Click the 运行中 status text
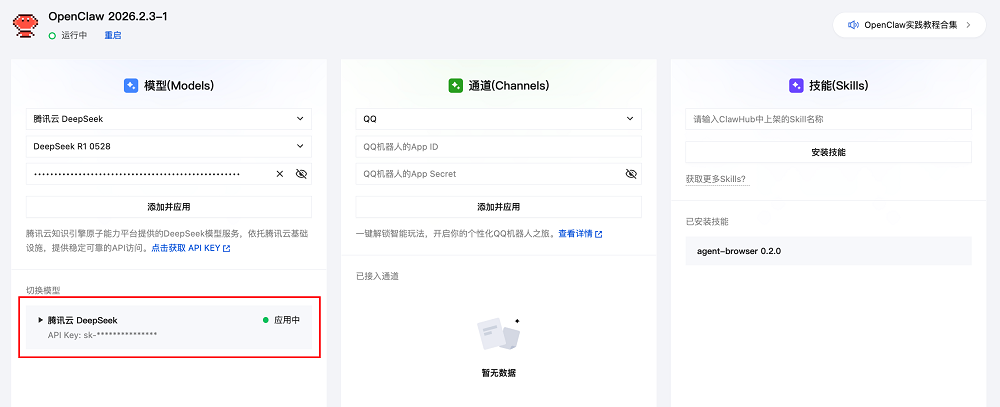 point(74,36)
